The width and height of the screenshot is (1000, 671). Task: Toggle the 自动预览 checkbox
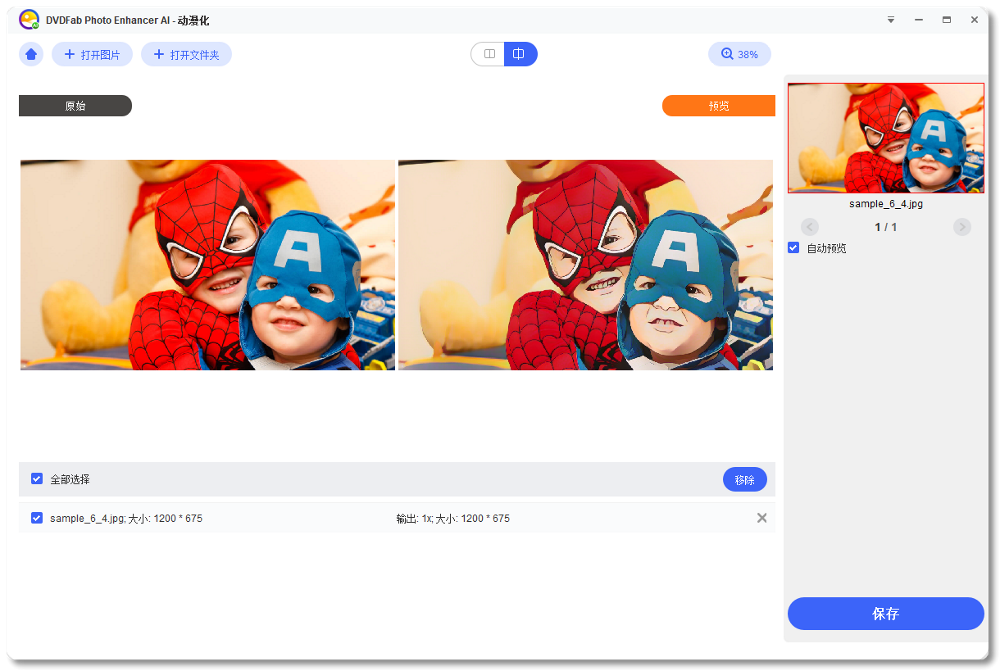793,247
